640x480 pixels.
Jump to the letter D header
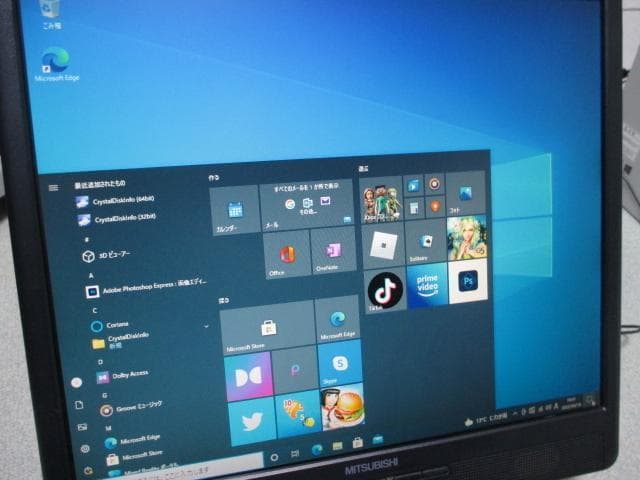[100, 362]
